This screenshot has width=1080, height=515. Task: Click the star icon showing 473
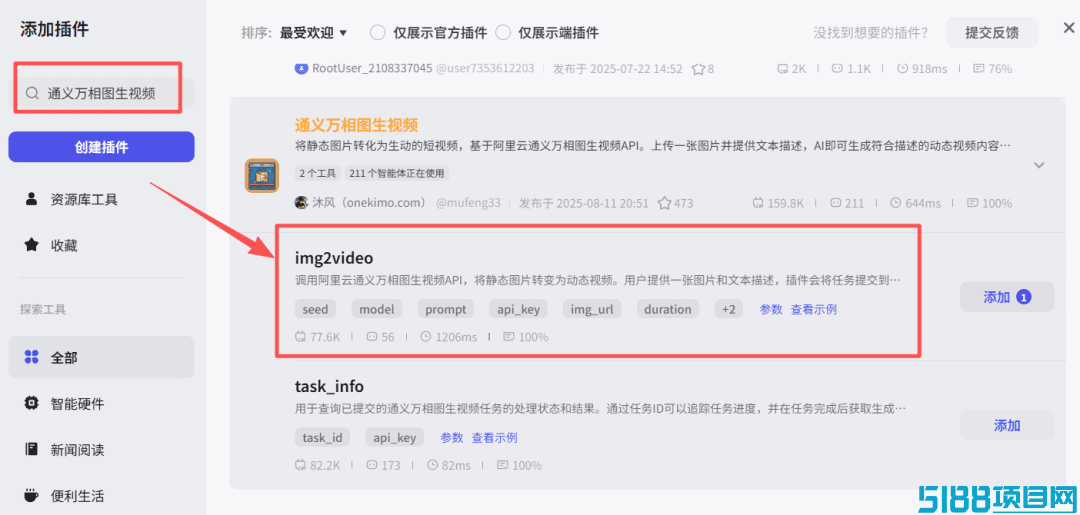click(x=664, y=203)
